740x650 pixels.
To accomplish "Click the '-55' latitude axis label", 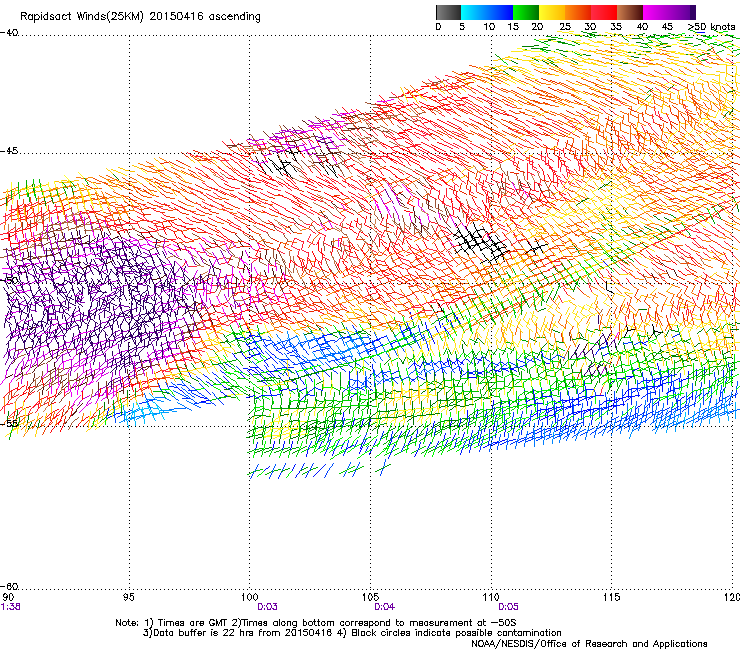I will [9, 423].
